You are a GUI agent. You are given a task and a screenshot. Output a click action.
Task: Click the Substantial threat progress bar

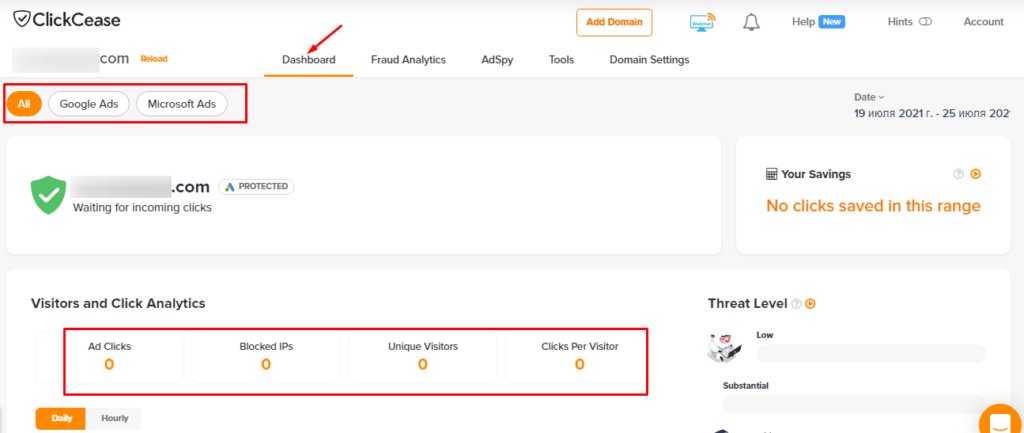pos(854,404)
